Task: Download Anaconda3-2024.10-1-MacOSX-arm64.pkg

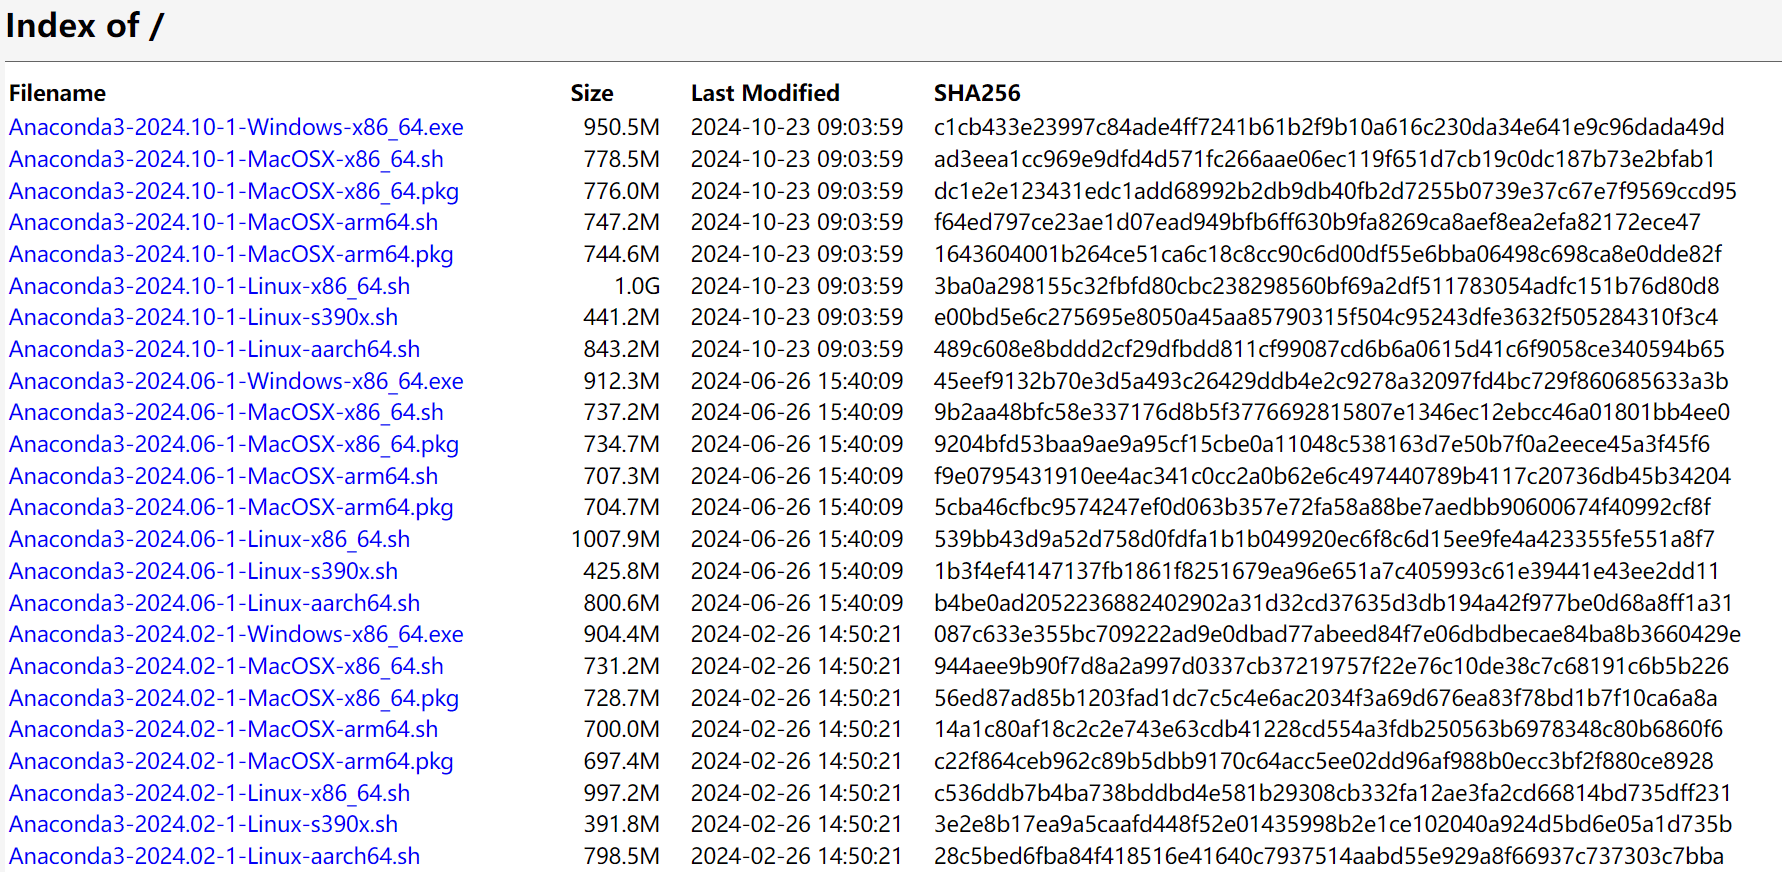Action: (x=231, y=254)
